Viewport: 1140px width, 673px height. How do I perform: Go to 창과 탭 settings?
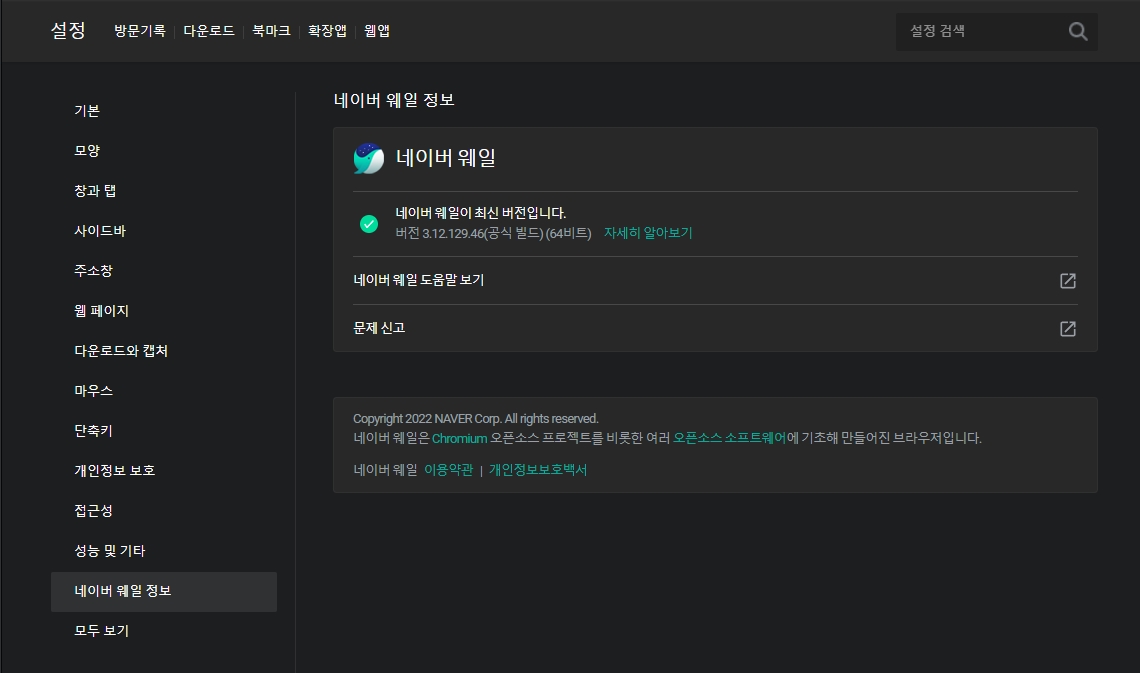coord(164,190)
